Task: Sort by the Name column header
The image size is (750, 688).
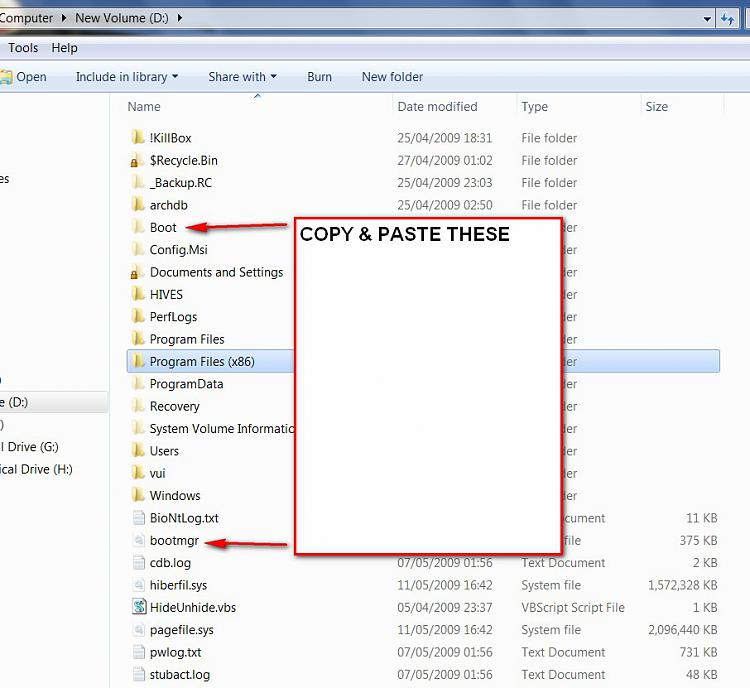Action: pyautogui.click(x=143, y=107)
